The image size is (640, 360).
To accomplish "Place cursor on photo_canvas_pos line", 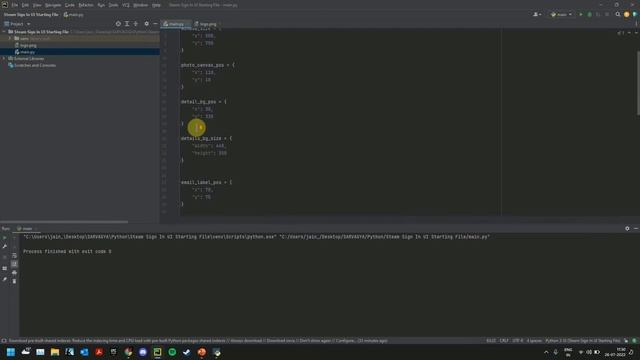I will pos(208,65).
